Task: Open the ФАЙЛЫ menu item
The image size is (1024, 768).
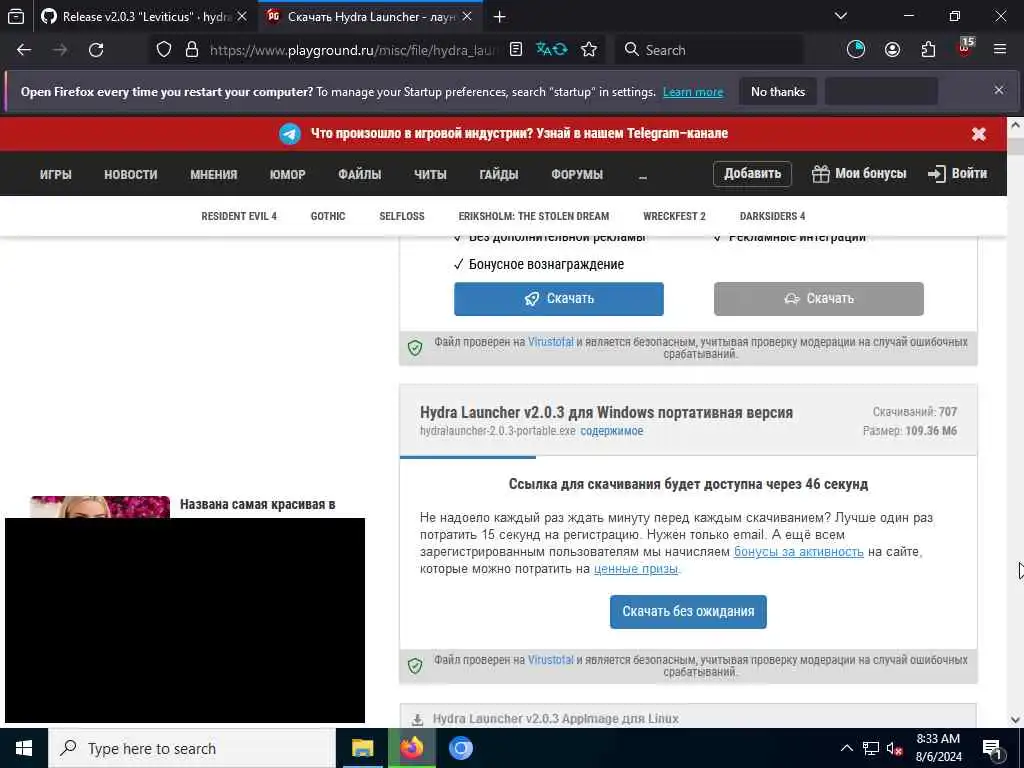Action: pyautogui.click(x=359, y=174)
